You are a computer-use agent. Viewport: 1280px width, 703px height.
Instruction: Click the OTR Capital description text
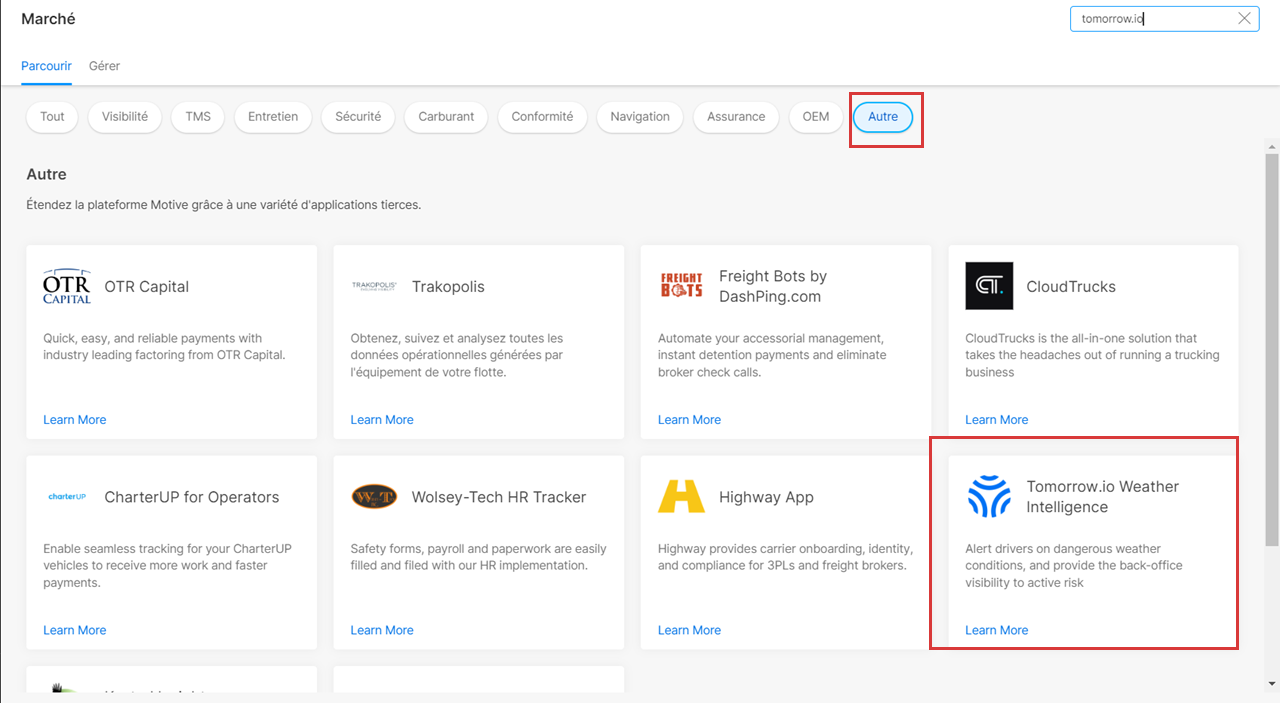tap(165, 346)
